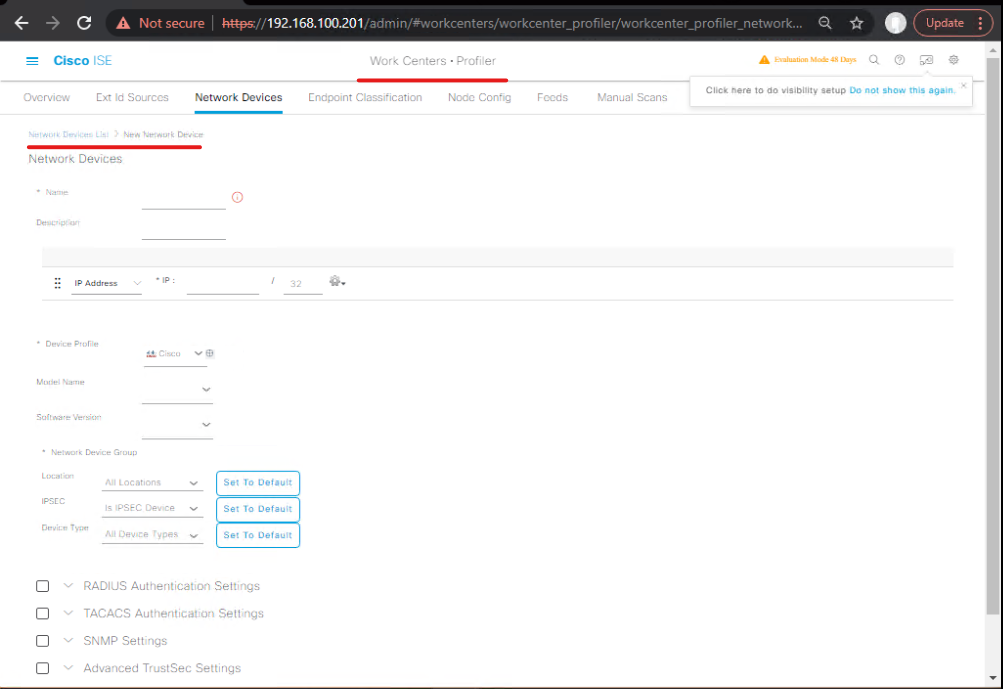
Task: Open the IP row gear options
Action: [337, 281]
